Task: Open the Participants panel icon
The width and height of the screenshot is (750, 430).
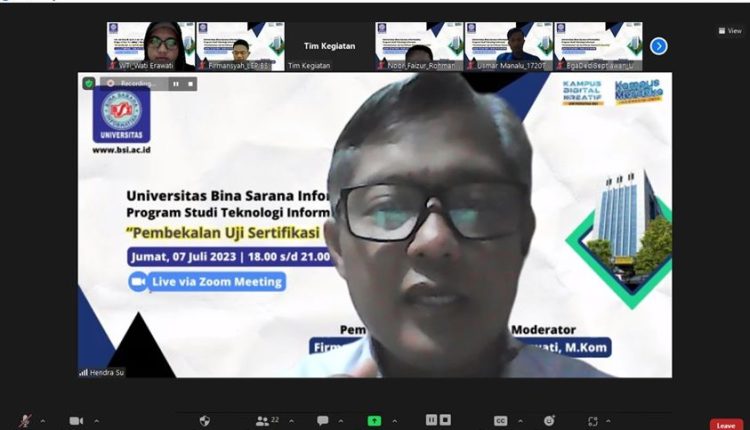Action: coord(262,421)
